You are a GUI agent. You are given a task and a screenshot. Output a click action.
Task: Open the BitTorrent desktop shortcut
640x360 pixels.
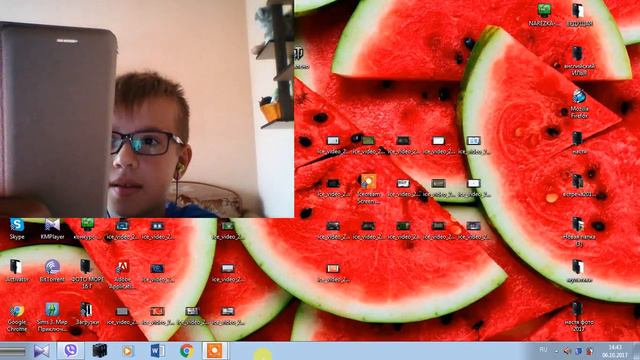(52, 271)
